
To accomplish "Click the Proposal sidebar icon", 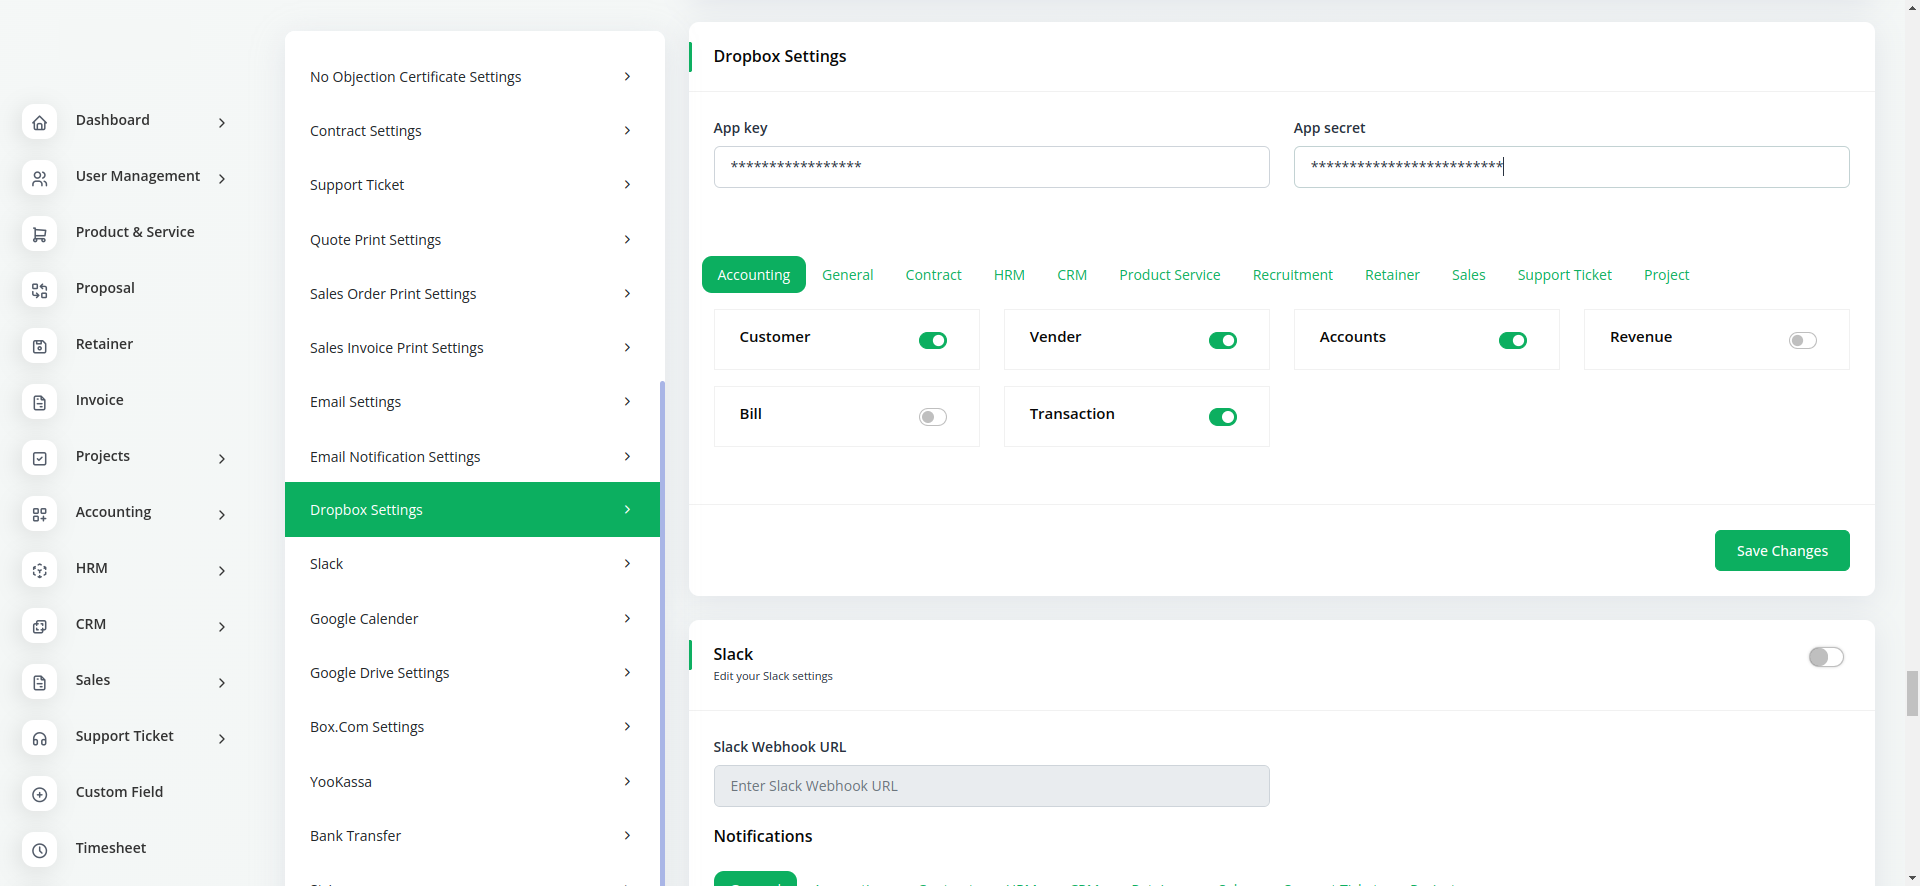I will (x=39, y=290).
